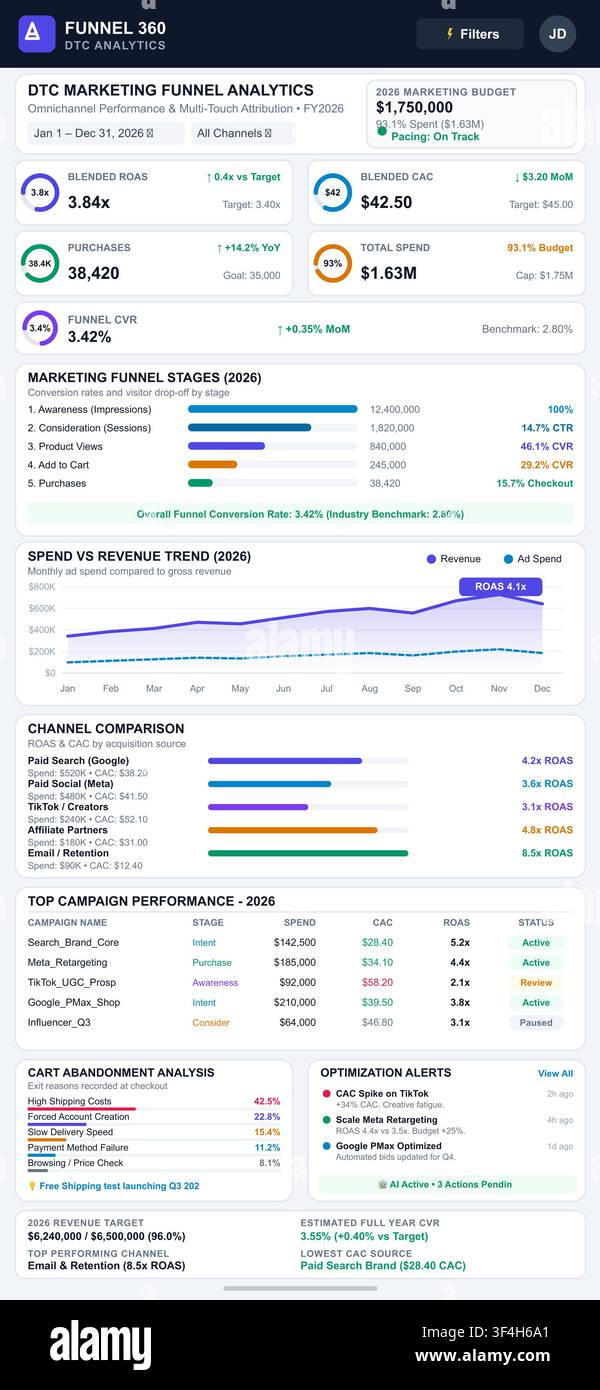Click Active badge for Search_Brand_Core
600x1390 pixels.
pos(536,942)
